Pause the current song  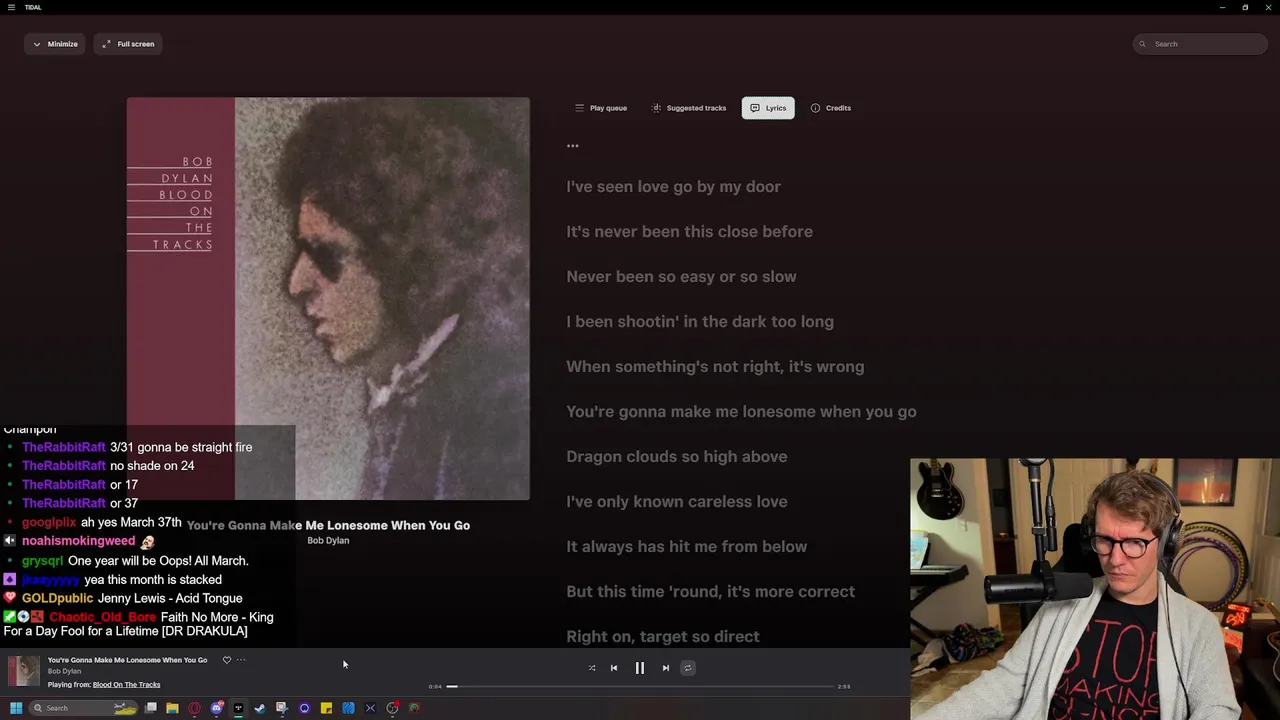pyautogui.click(x=640, y=668)
